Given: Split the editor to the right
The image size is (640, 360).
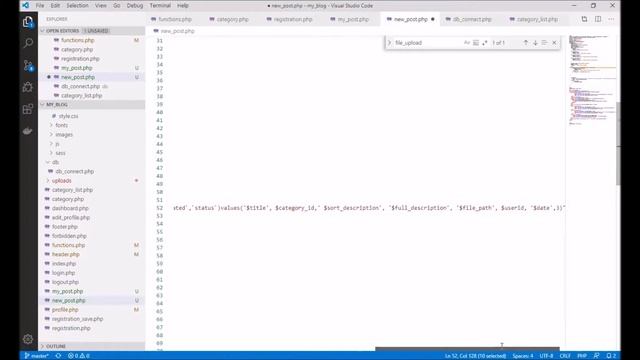Looking at the screenshot, I should click(x=598, y=19).
